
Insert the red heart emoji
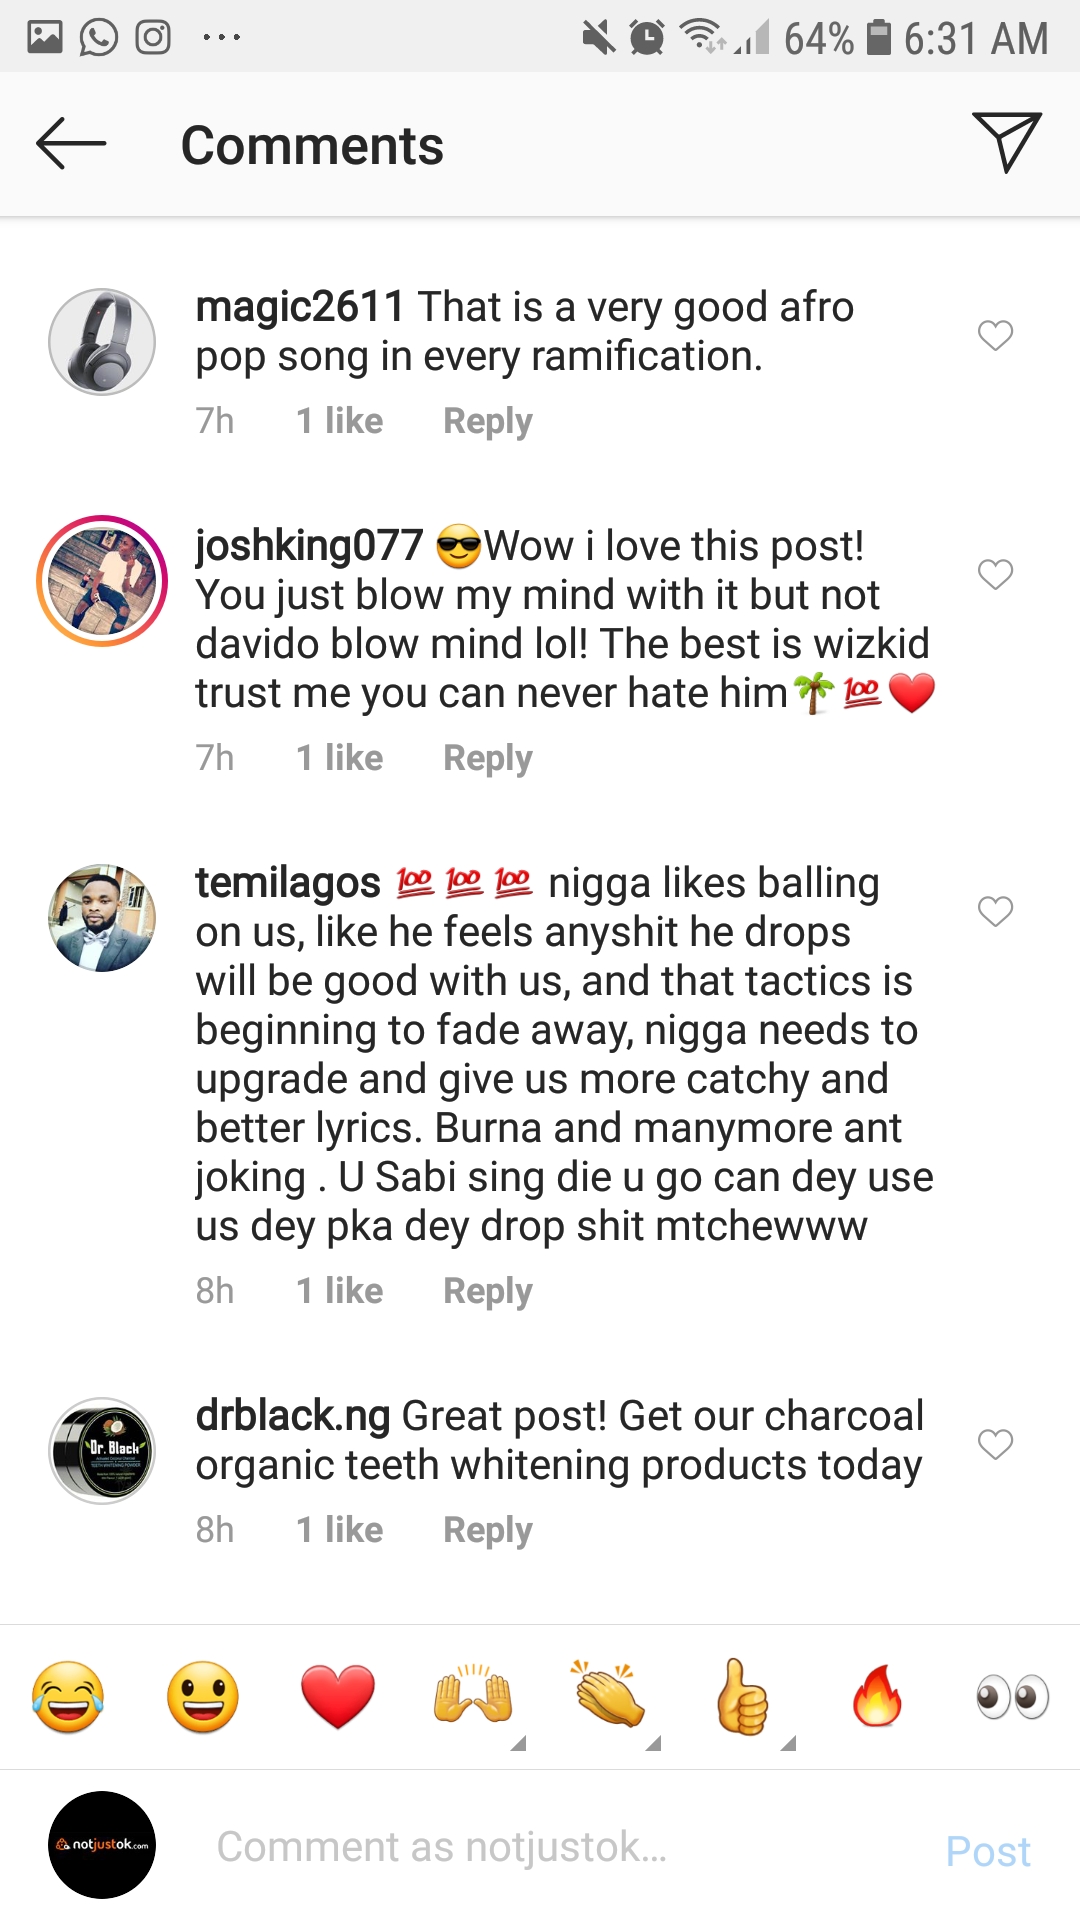[x=338, y=1697]
